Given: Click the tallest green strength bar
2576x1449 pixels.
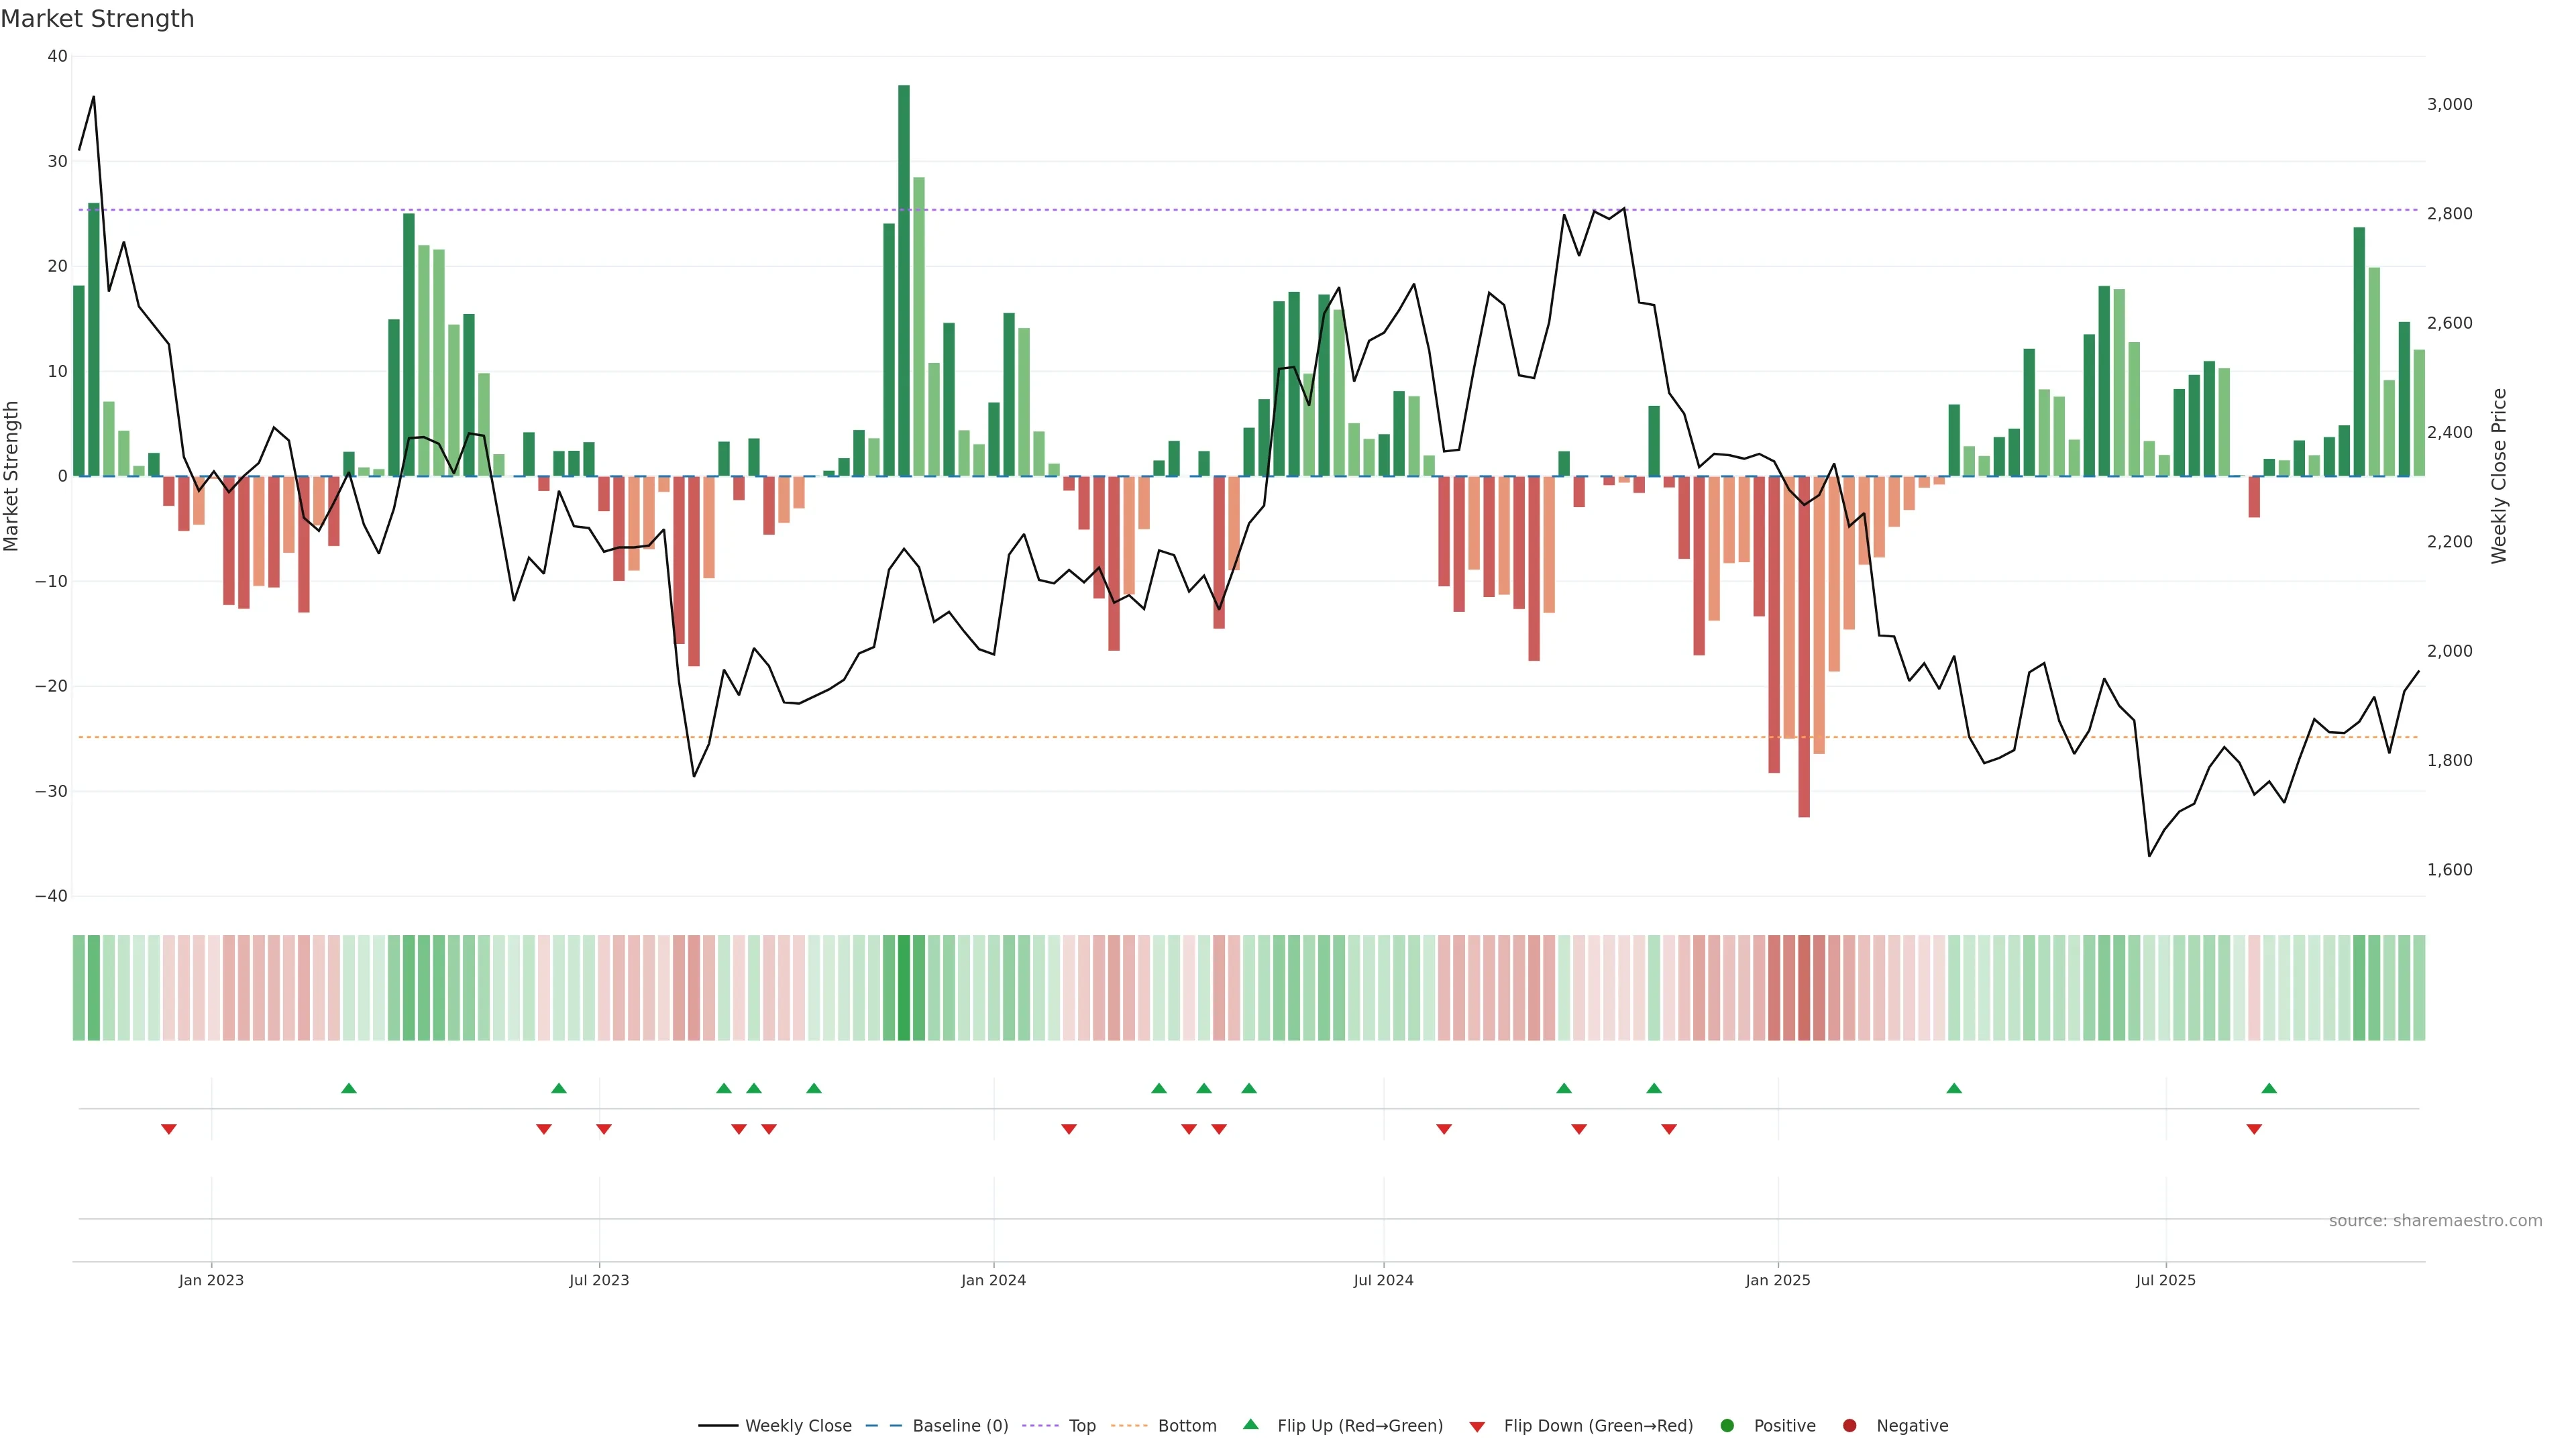Looking at the screenshot, I should 904,280.
